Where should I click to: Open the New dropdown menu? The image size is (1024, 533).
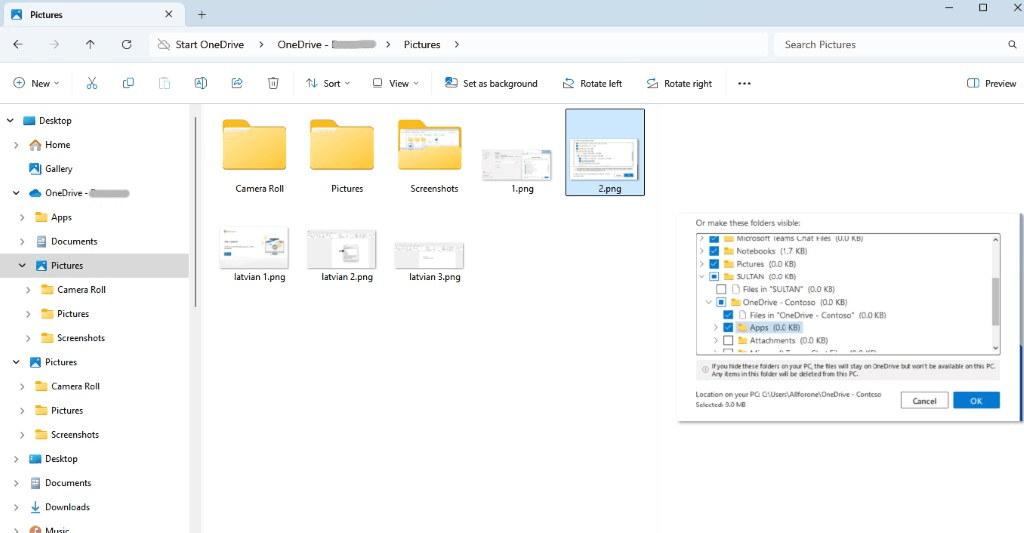[37, 84]
